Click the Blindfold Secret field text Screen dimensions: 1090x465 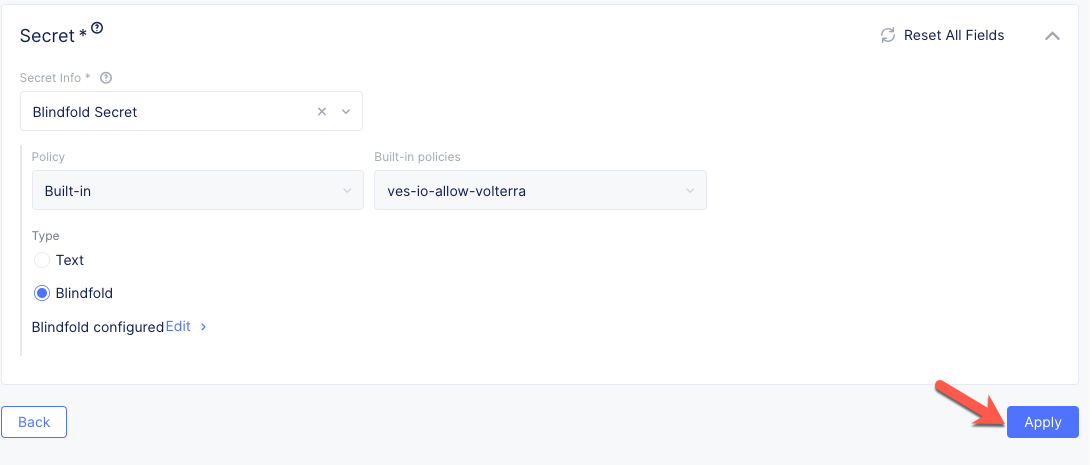85,112
